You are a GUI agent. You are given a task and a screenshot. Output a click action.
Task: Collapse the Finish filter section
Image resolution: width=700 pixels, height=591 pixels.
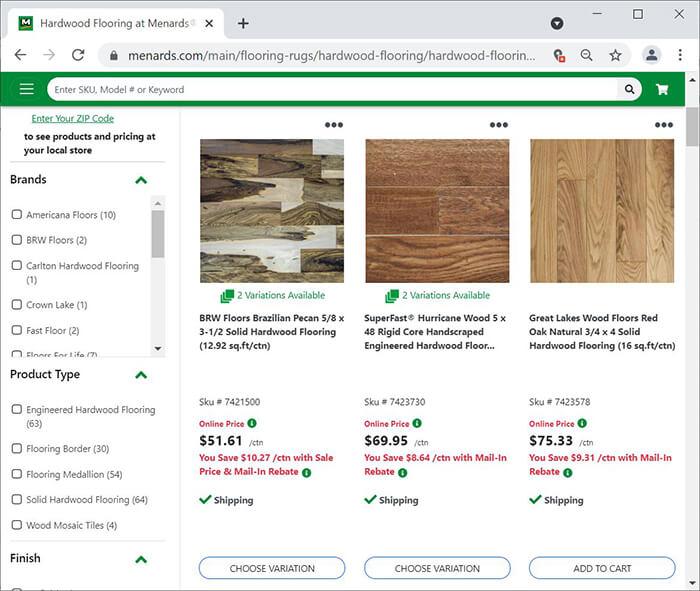141,559
